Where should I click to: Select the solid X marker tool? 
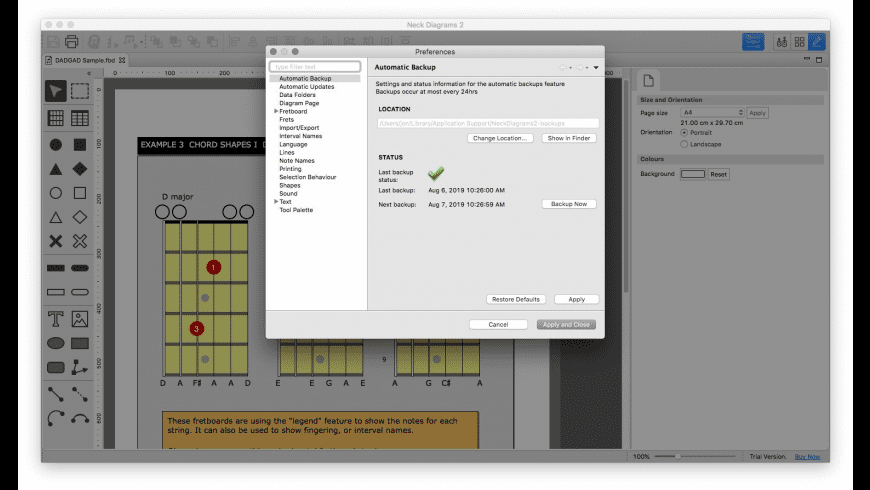[55, 241]
